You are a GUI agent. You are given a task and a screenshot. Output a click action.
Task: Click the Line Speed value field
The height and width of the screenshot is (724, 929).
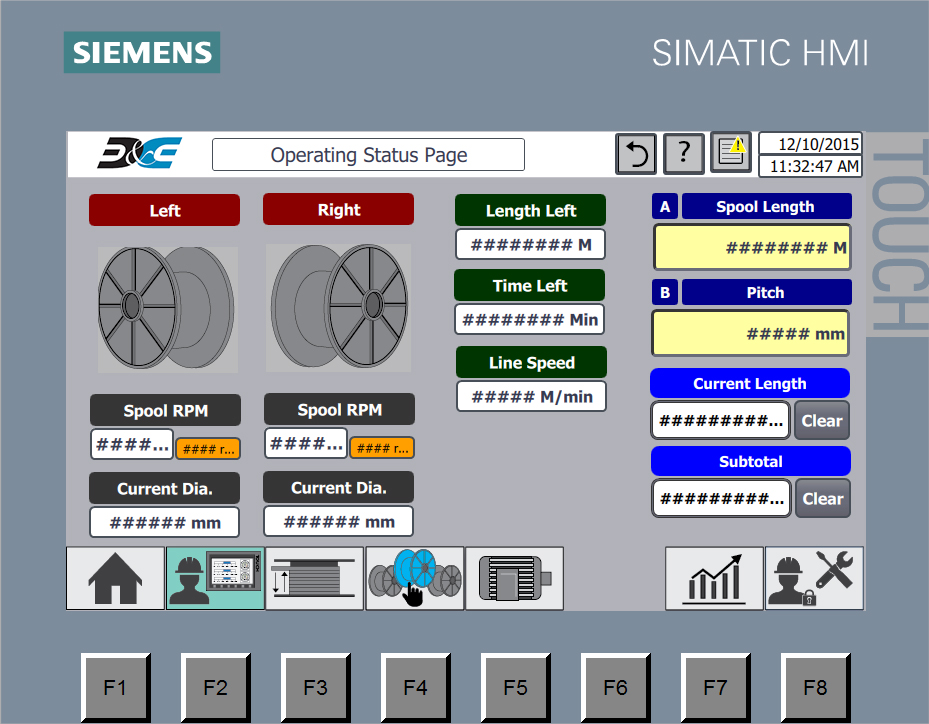pyautogui.click(x=531, y=396)
